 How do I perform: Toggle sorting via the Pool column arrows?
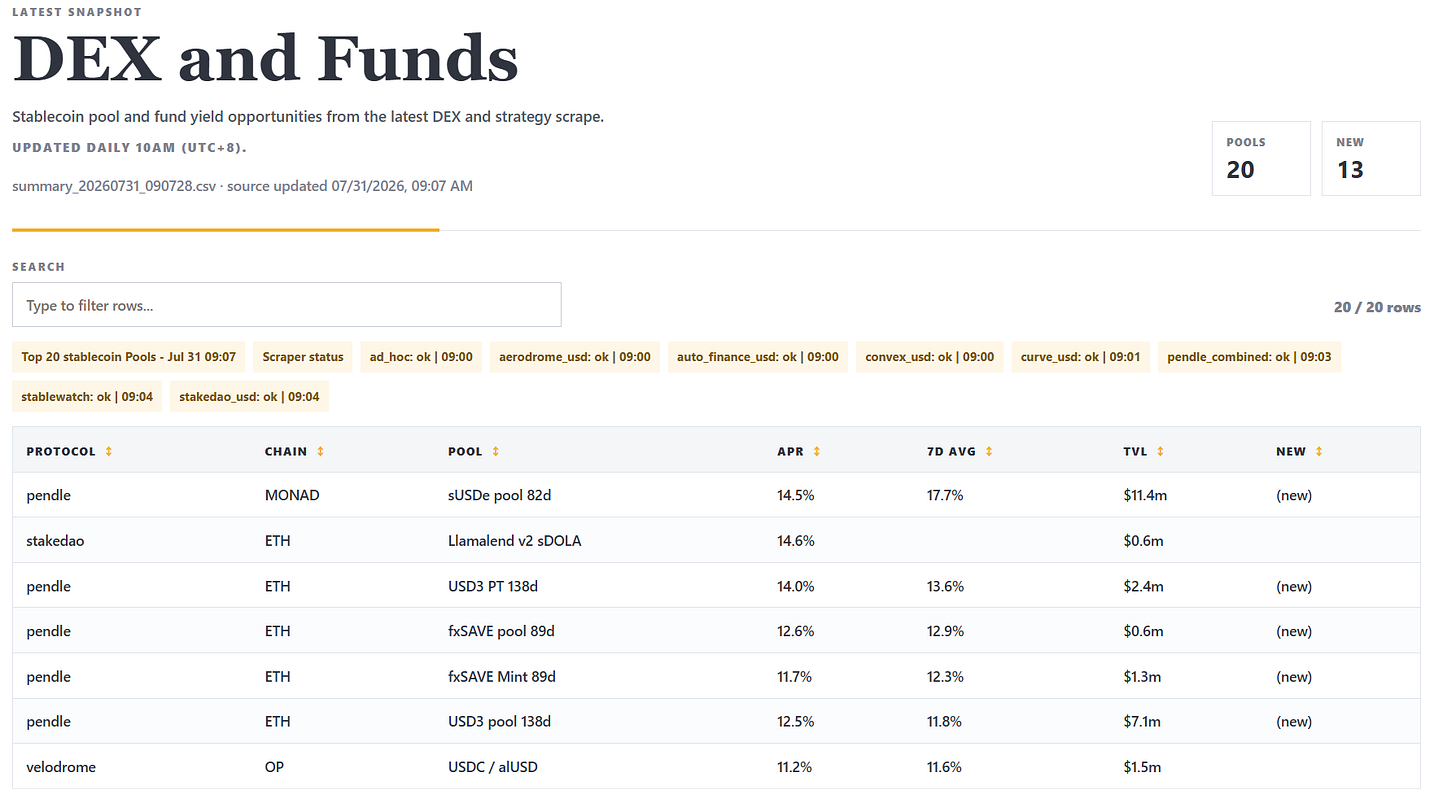pos(495,452)
